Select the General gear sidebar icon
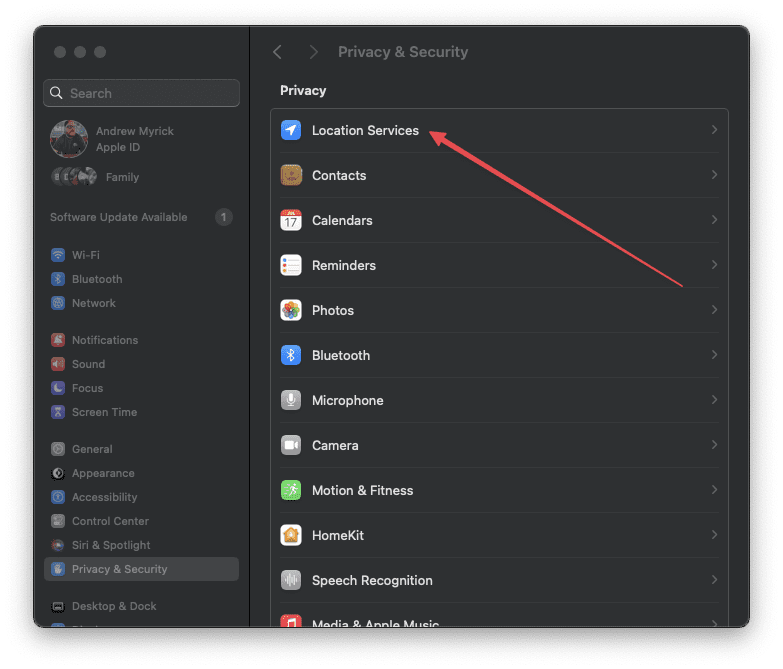 pos(58,449)
